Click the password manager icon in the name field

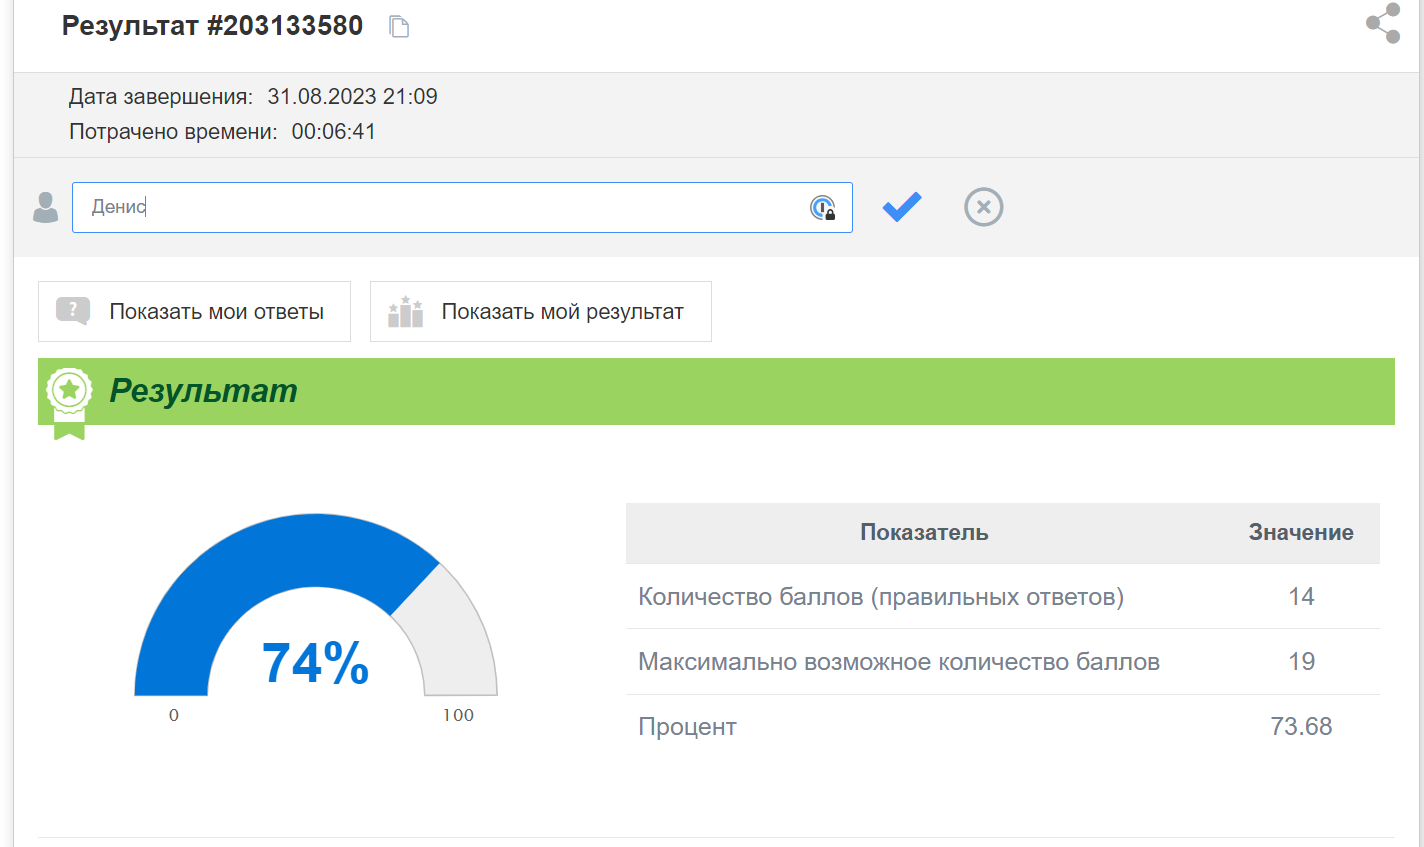(822, 208)
